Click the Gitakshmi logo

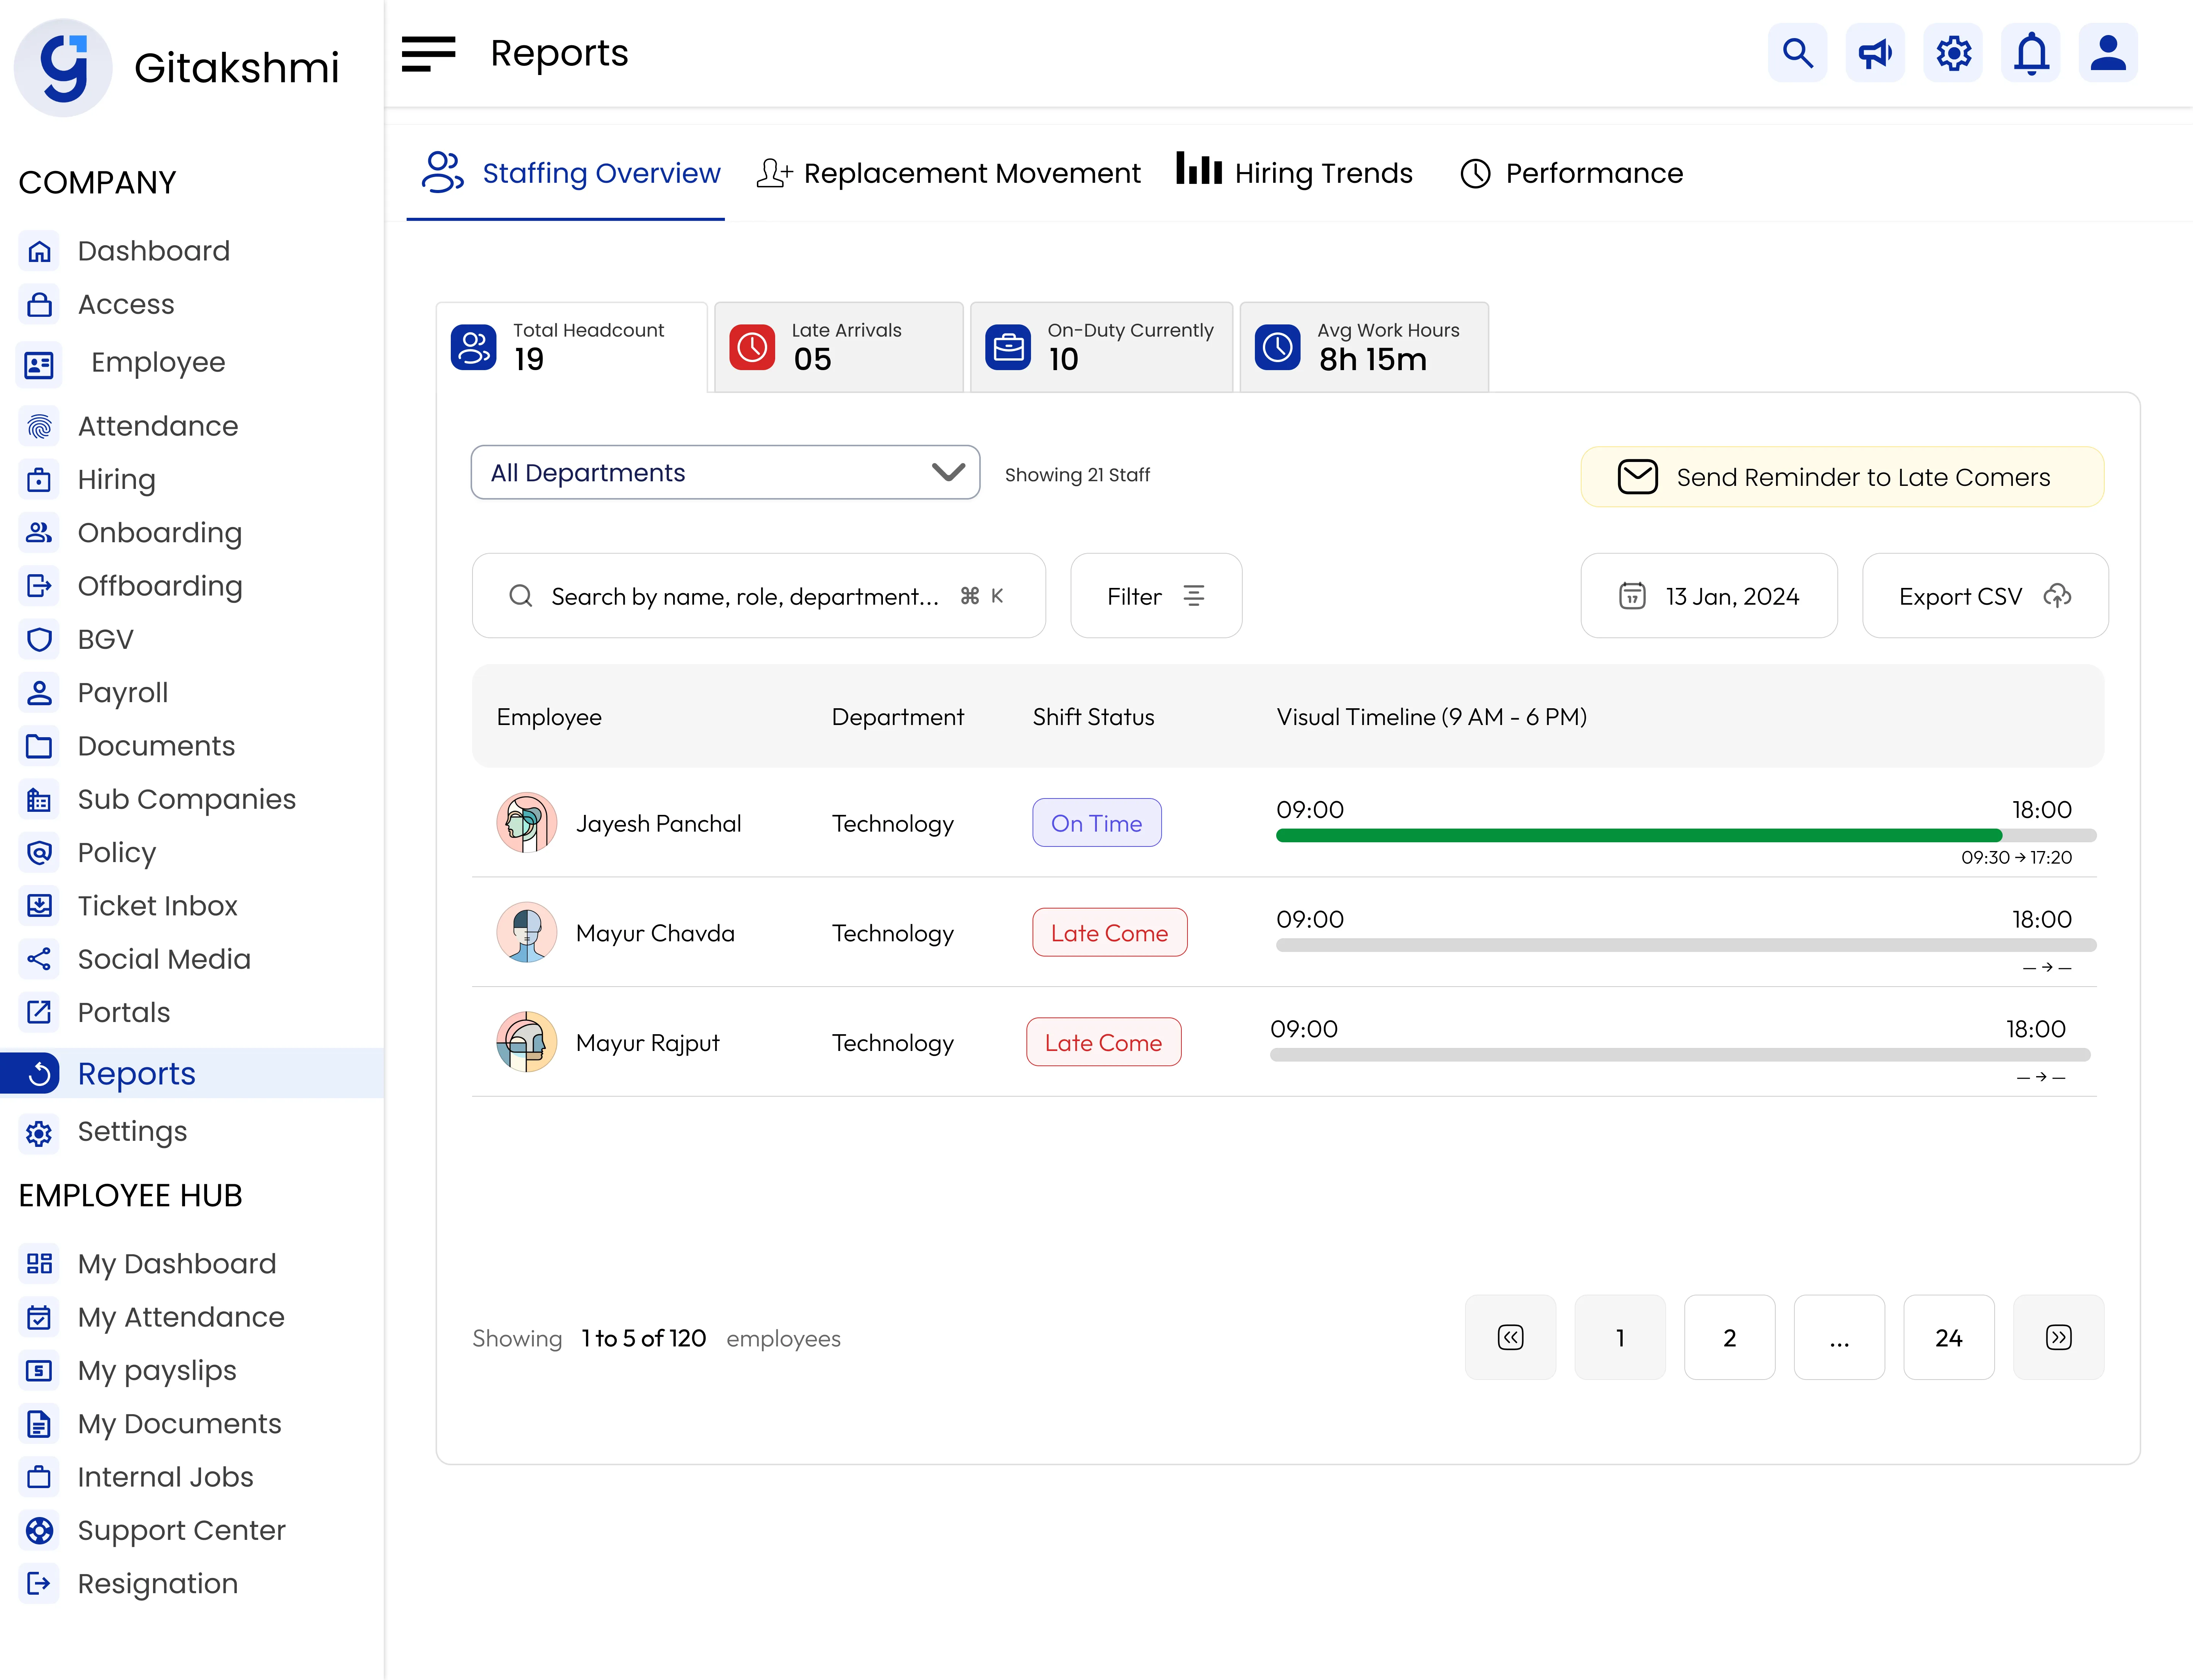coord(63,68)
